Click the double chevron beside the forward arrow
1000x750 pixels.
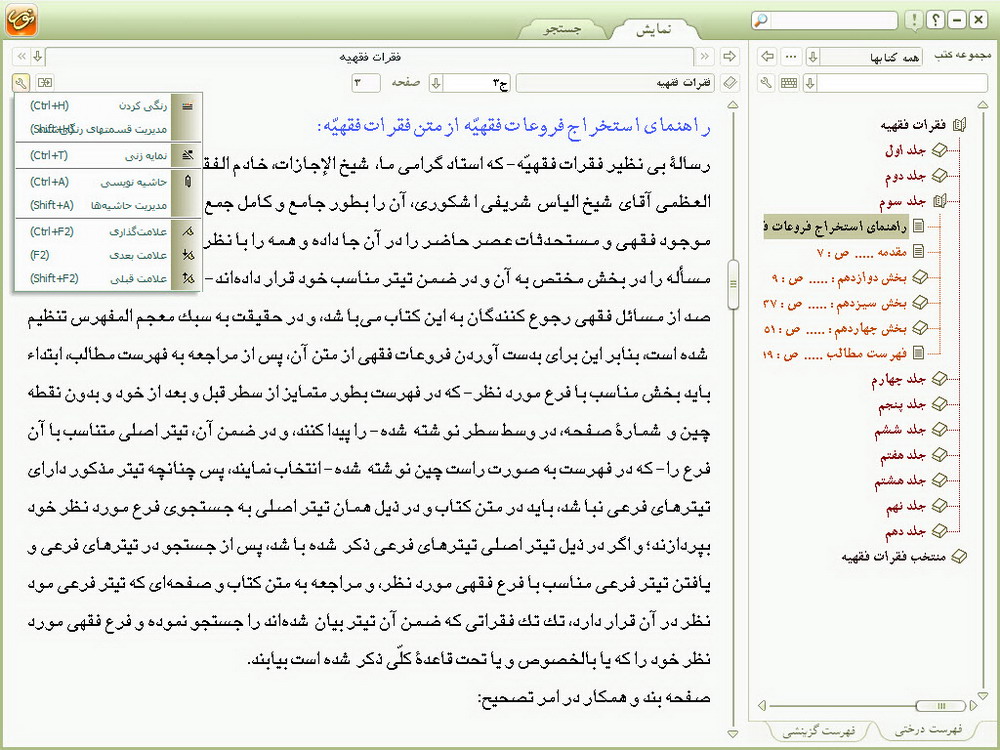click(x=705, y=56)
